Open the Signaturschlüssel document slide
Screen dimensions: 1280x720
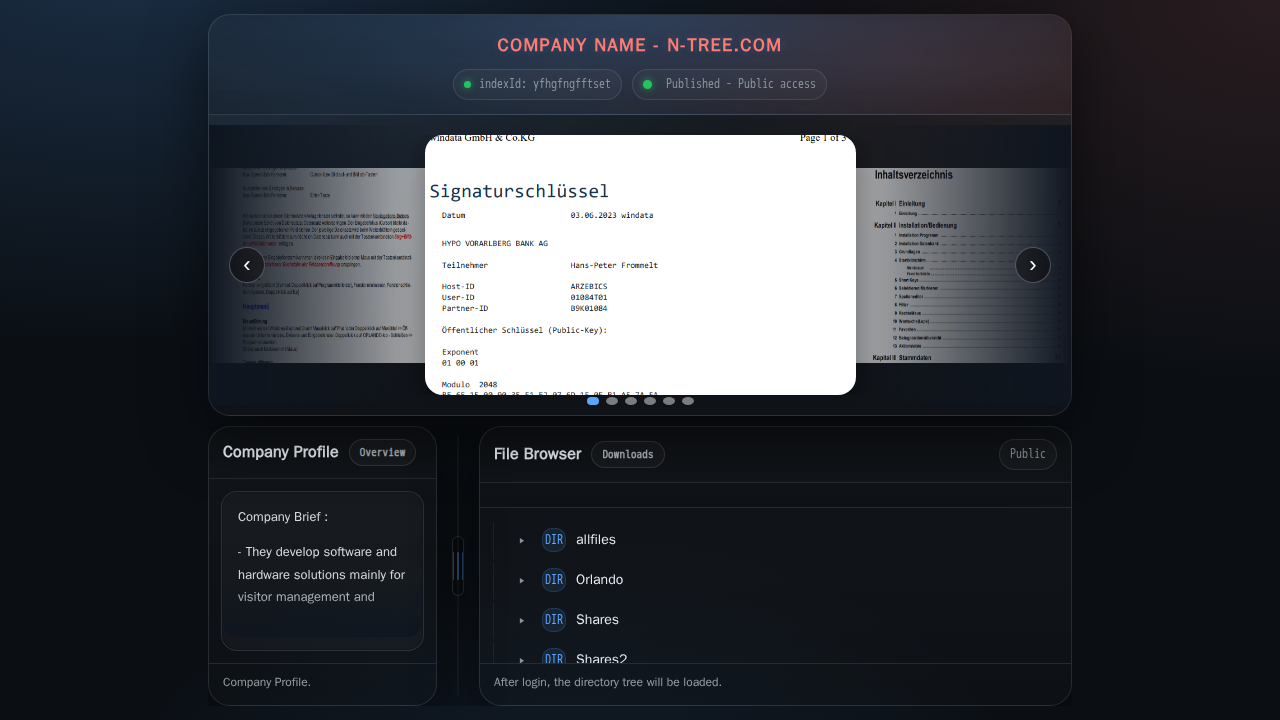[640, 265]
